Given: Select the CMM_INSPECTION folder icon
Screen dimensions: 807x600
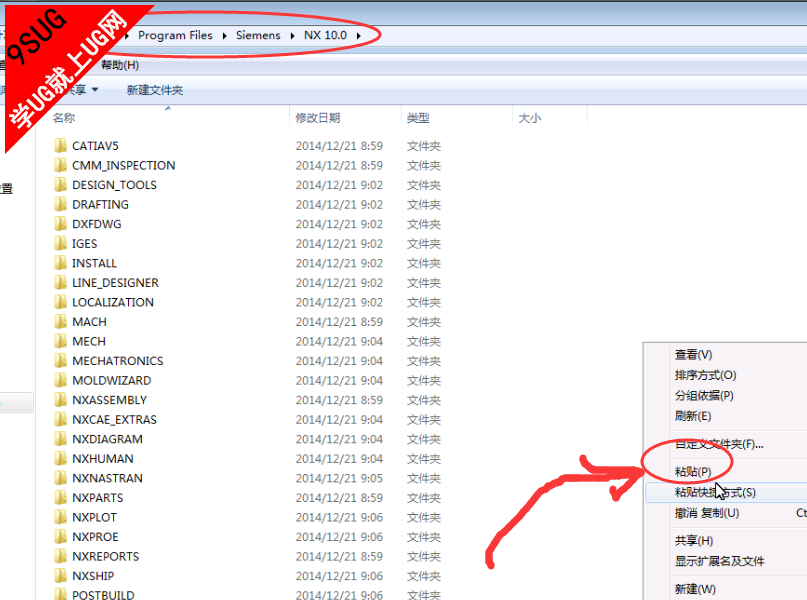Looking at the screenshot, I should (60, 165).
